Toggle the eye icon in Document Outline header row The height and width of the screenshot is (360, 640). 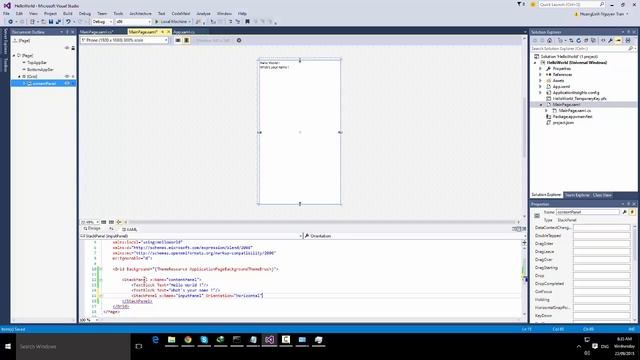pos(67,48)
